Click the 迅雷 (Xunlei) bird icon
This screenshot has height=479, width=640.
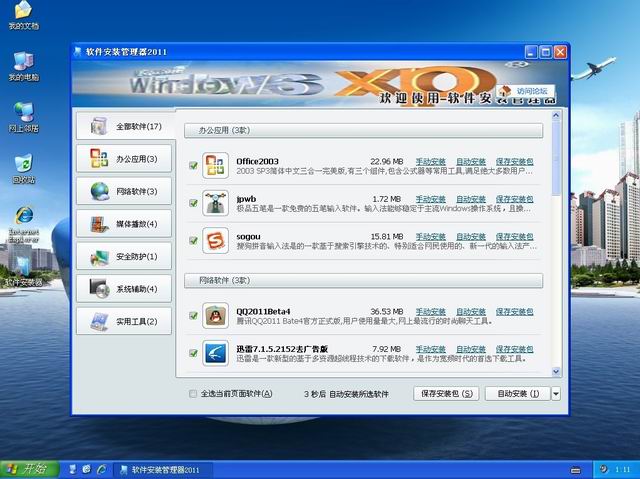pos(215,353)
